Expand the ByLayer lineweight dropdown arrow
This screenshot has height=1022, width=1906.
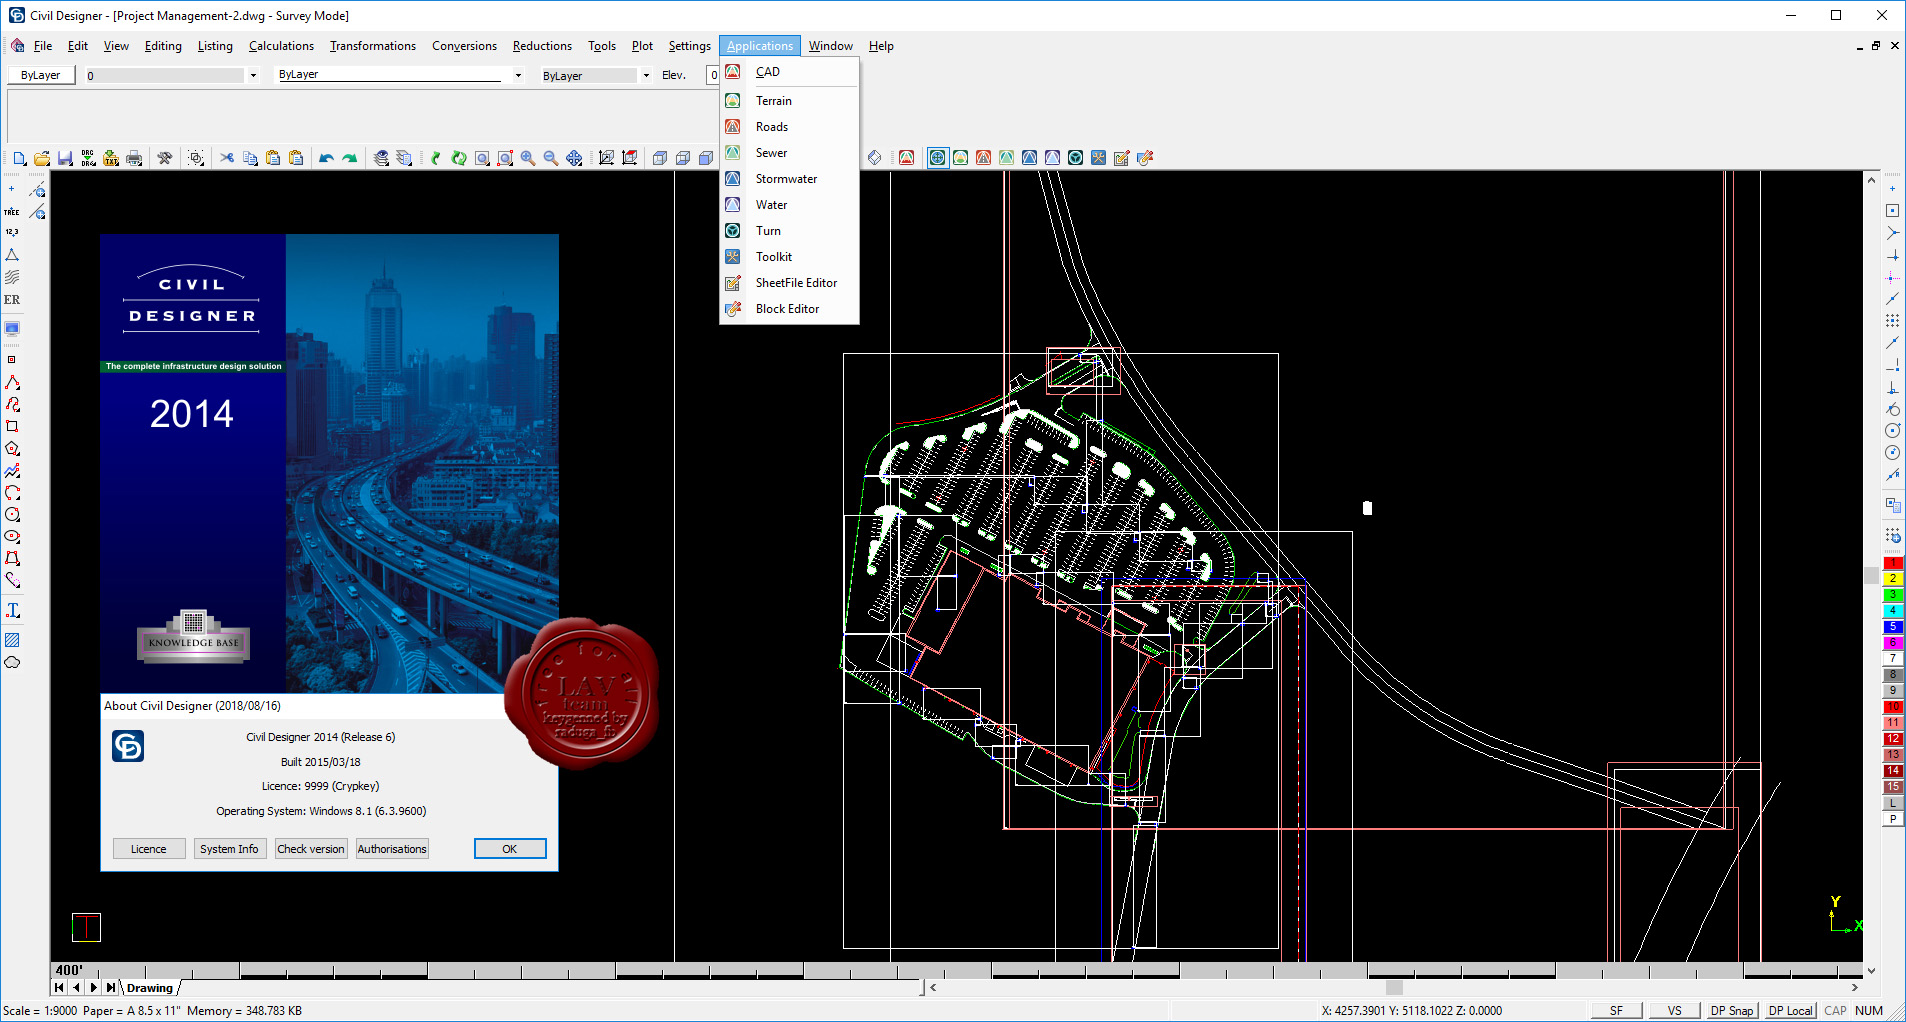646,75
